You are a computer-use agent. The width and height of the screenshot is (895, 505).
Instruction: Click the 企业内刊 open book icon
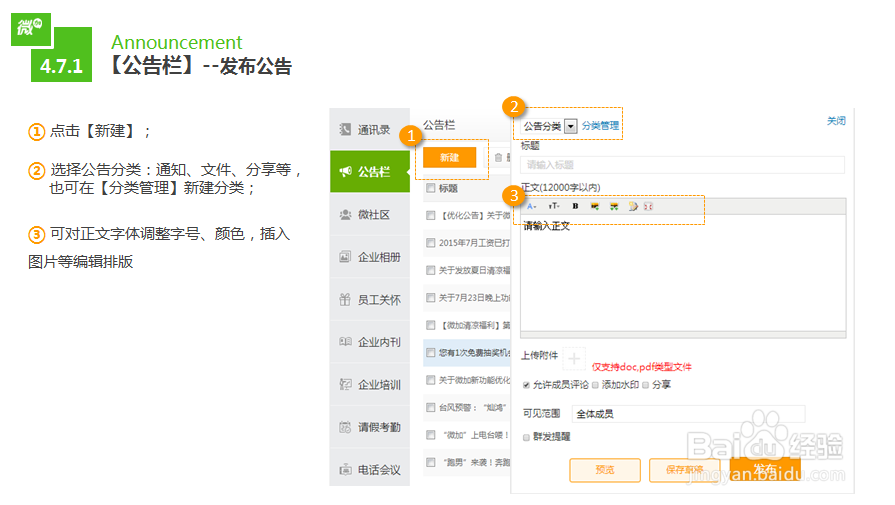[345, 342]
